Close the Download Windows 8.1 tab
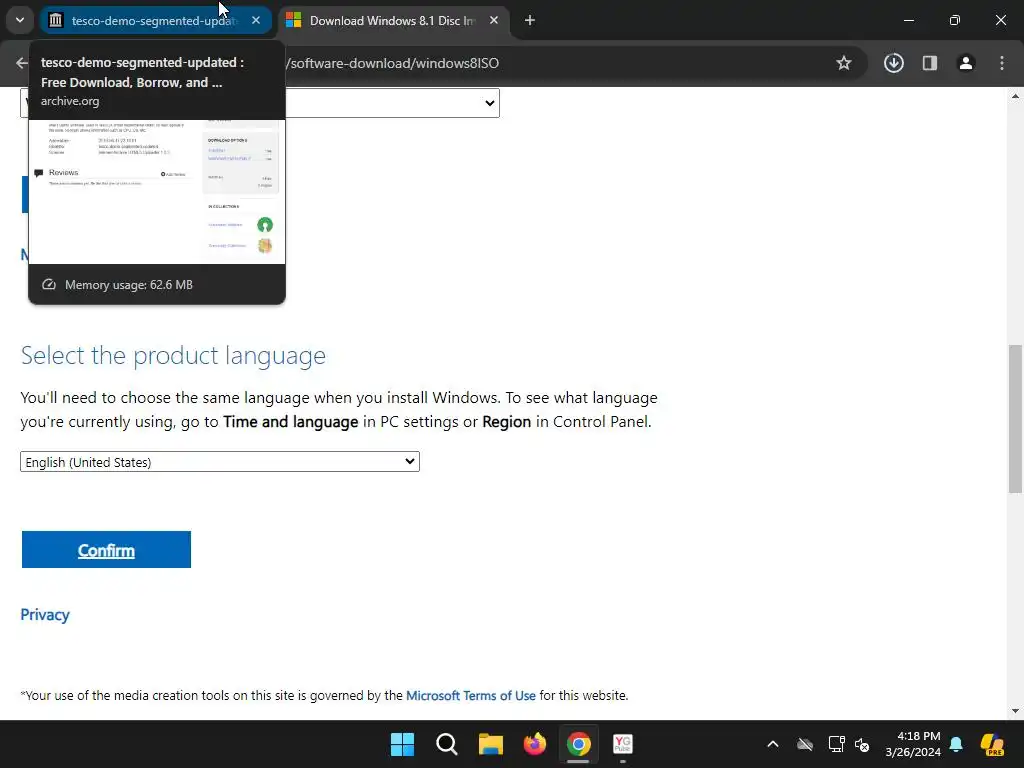Screen dimensions: 1024x768 tap(494, 20)
